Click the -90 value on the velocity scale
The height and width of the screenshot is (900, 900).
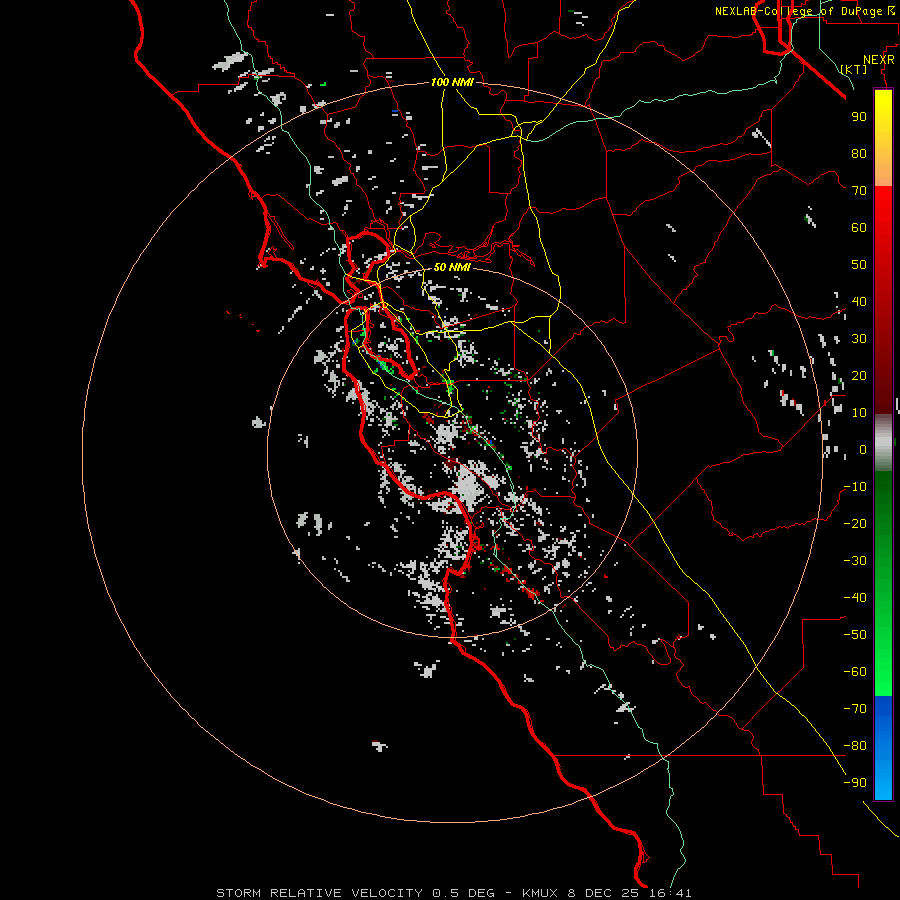855,783
